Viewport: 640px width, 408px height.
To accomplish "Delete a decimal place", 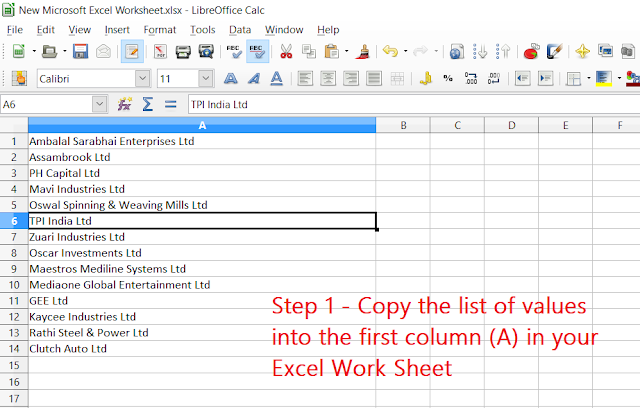I will click(x=494, y=78).
